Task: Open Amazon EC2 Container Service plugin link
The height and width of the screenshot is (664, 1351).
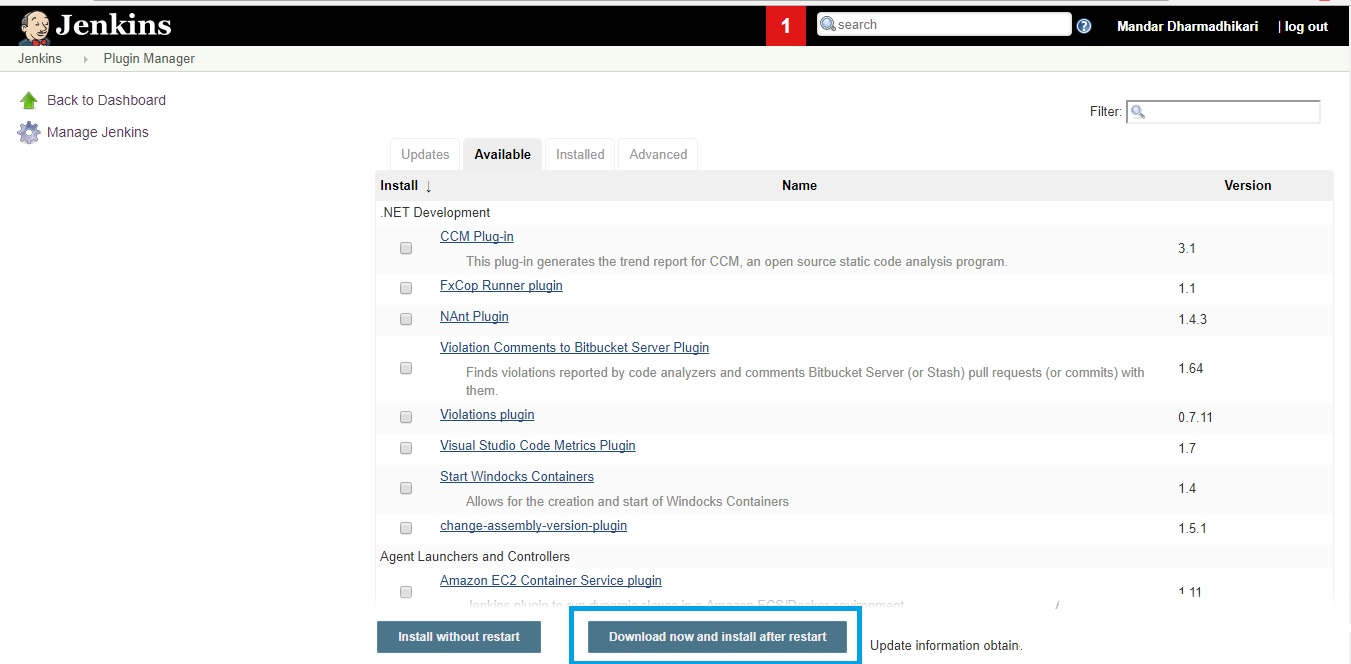Action: [551, 581]
